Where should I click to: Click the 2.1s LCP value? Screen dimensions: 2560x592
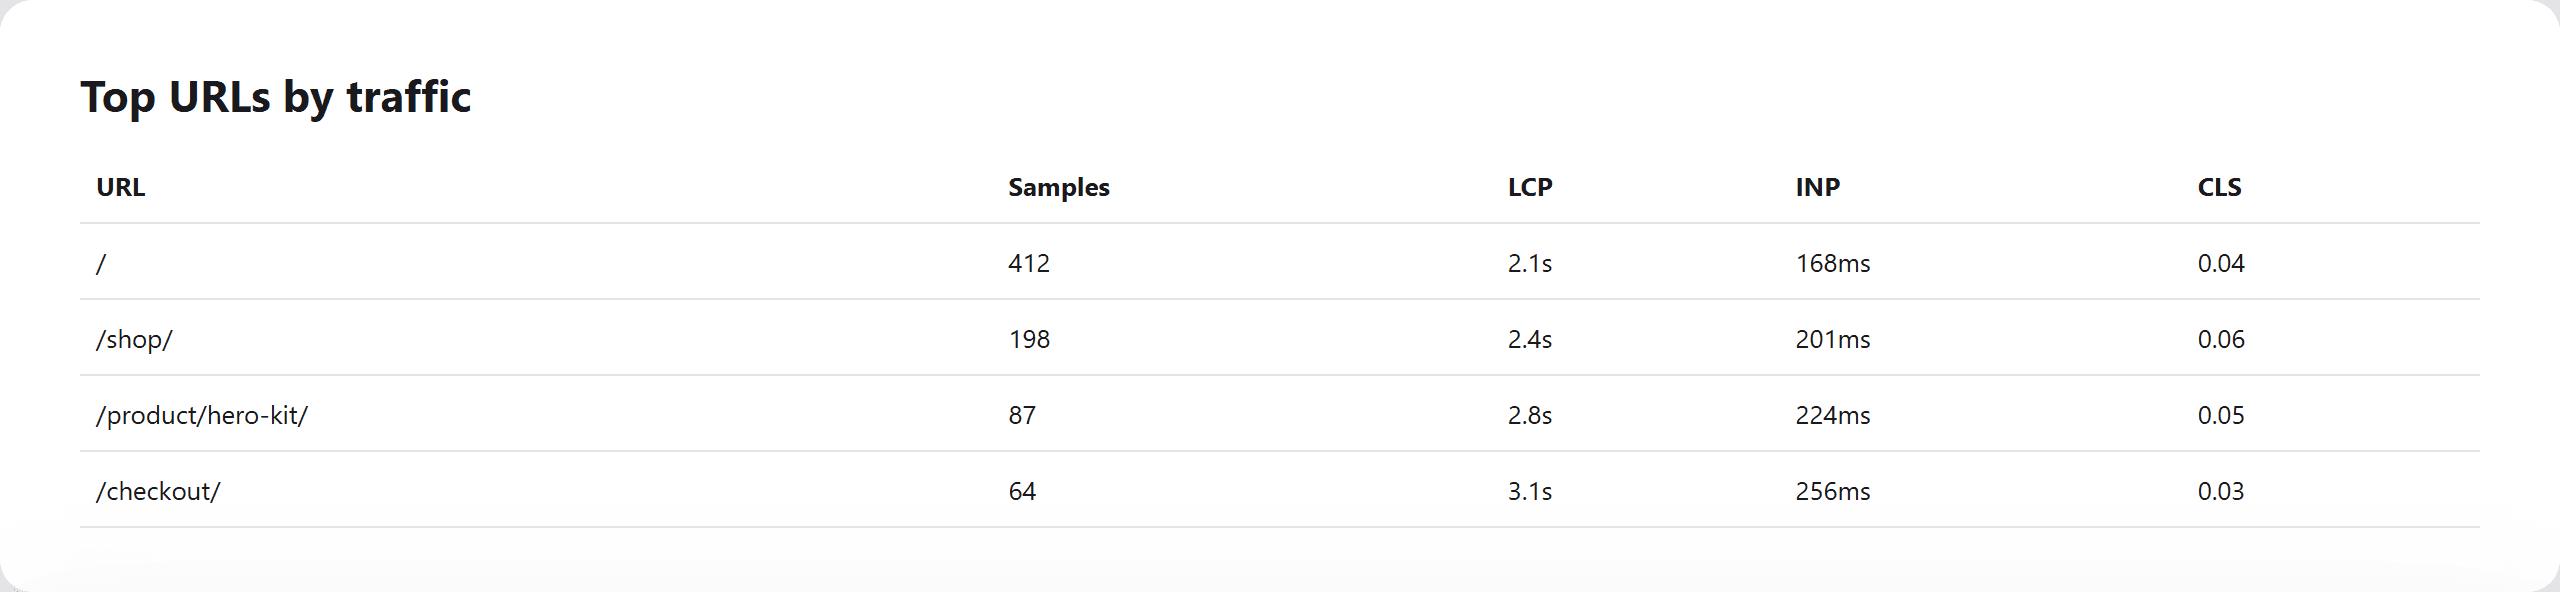[1530, 263]
